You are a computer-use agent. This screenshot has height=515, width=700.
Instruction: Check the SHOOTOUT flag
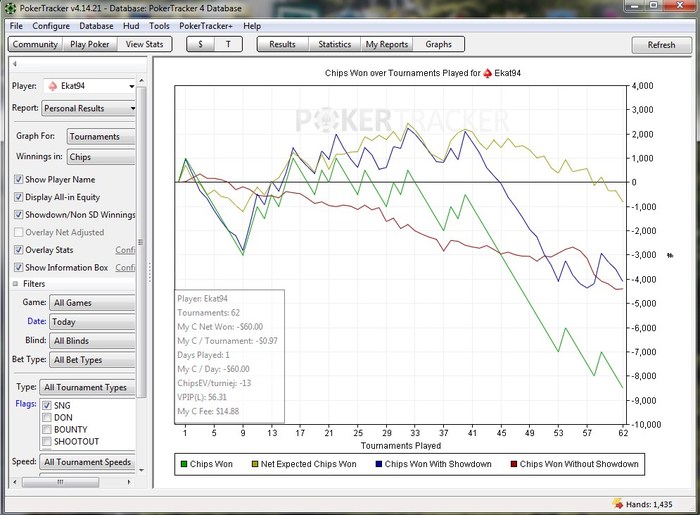[x=46, y=441]
